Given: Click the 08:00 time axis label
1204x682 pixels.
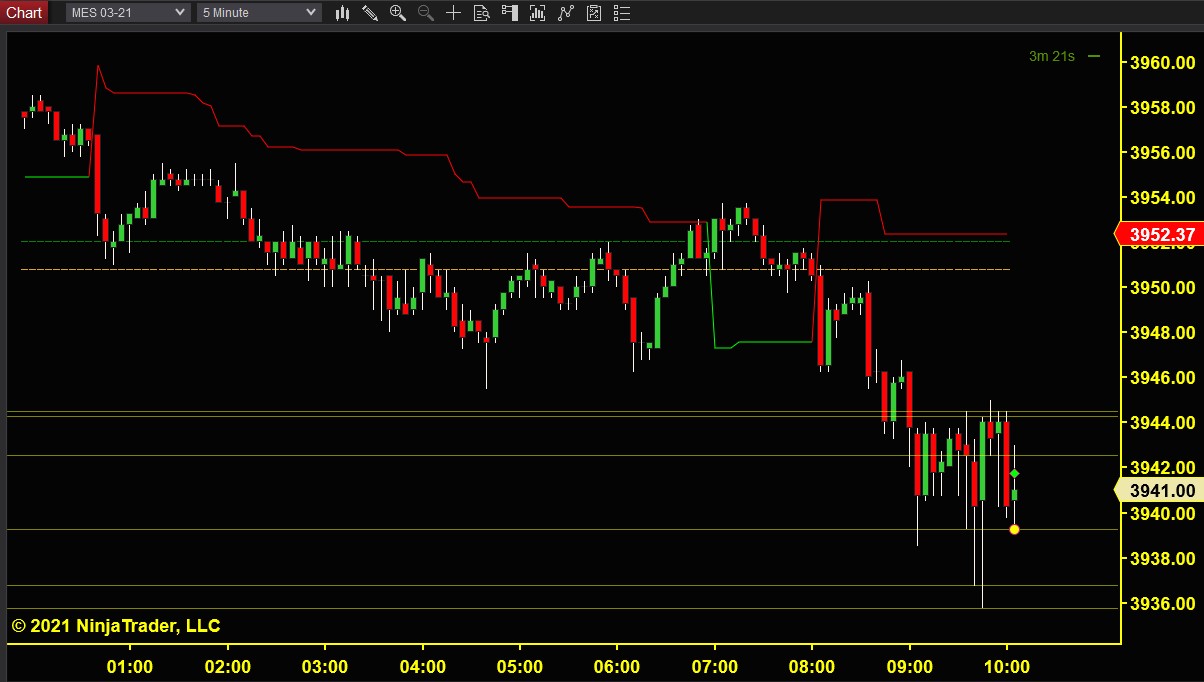Looking at the screenshot, I should pyautogui.click(x=812, y=667).
